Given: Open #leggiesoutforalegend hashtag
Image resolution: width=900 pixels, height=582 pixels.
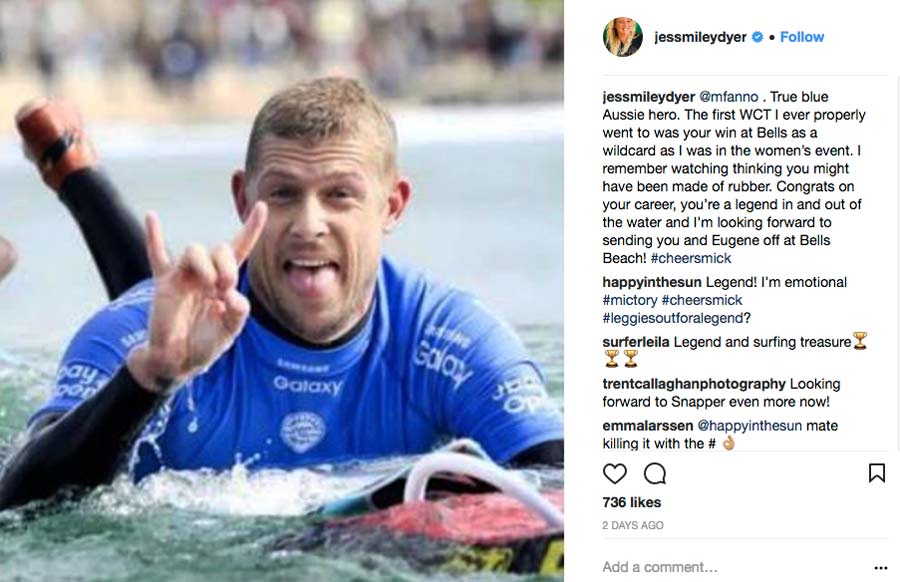Looking at the screenshot, I should 673,318.
